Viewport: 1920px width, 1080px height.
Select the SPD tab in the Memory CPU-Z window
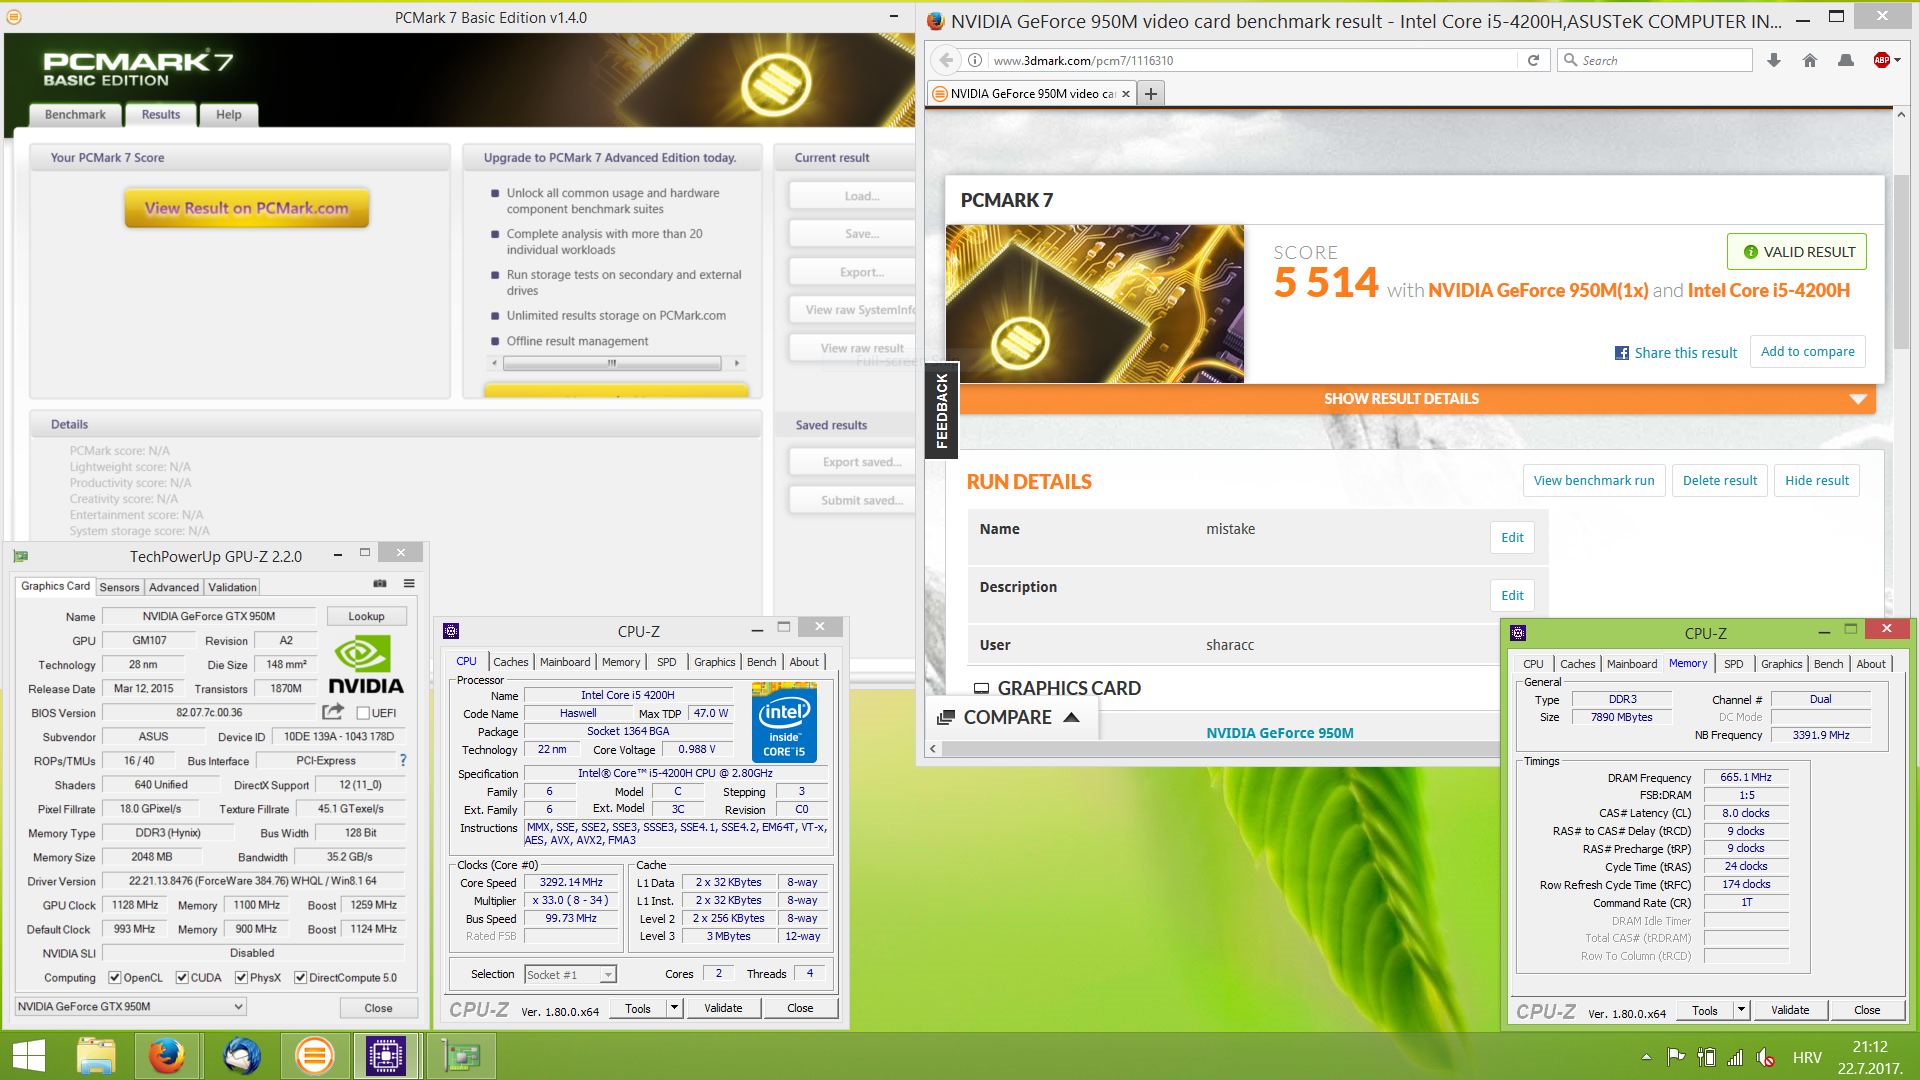click(x=1734, y=664)
